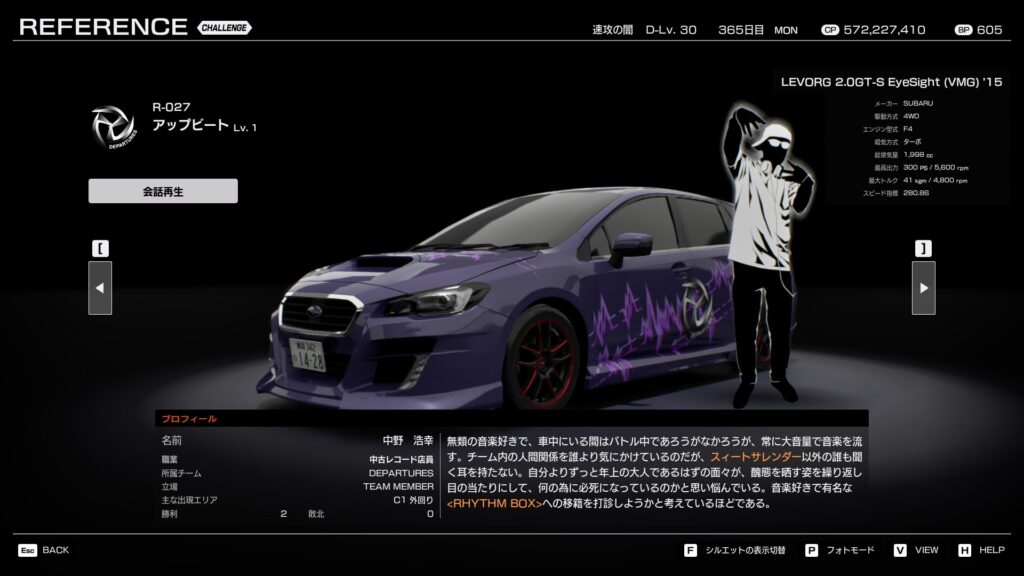Play the conversation with 会話再生 button
The height and width of the screenshot is (576, 1024).
pyautogui.click(x=163, y=191)
